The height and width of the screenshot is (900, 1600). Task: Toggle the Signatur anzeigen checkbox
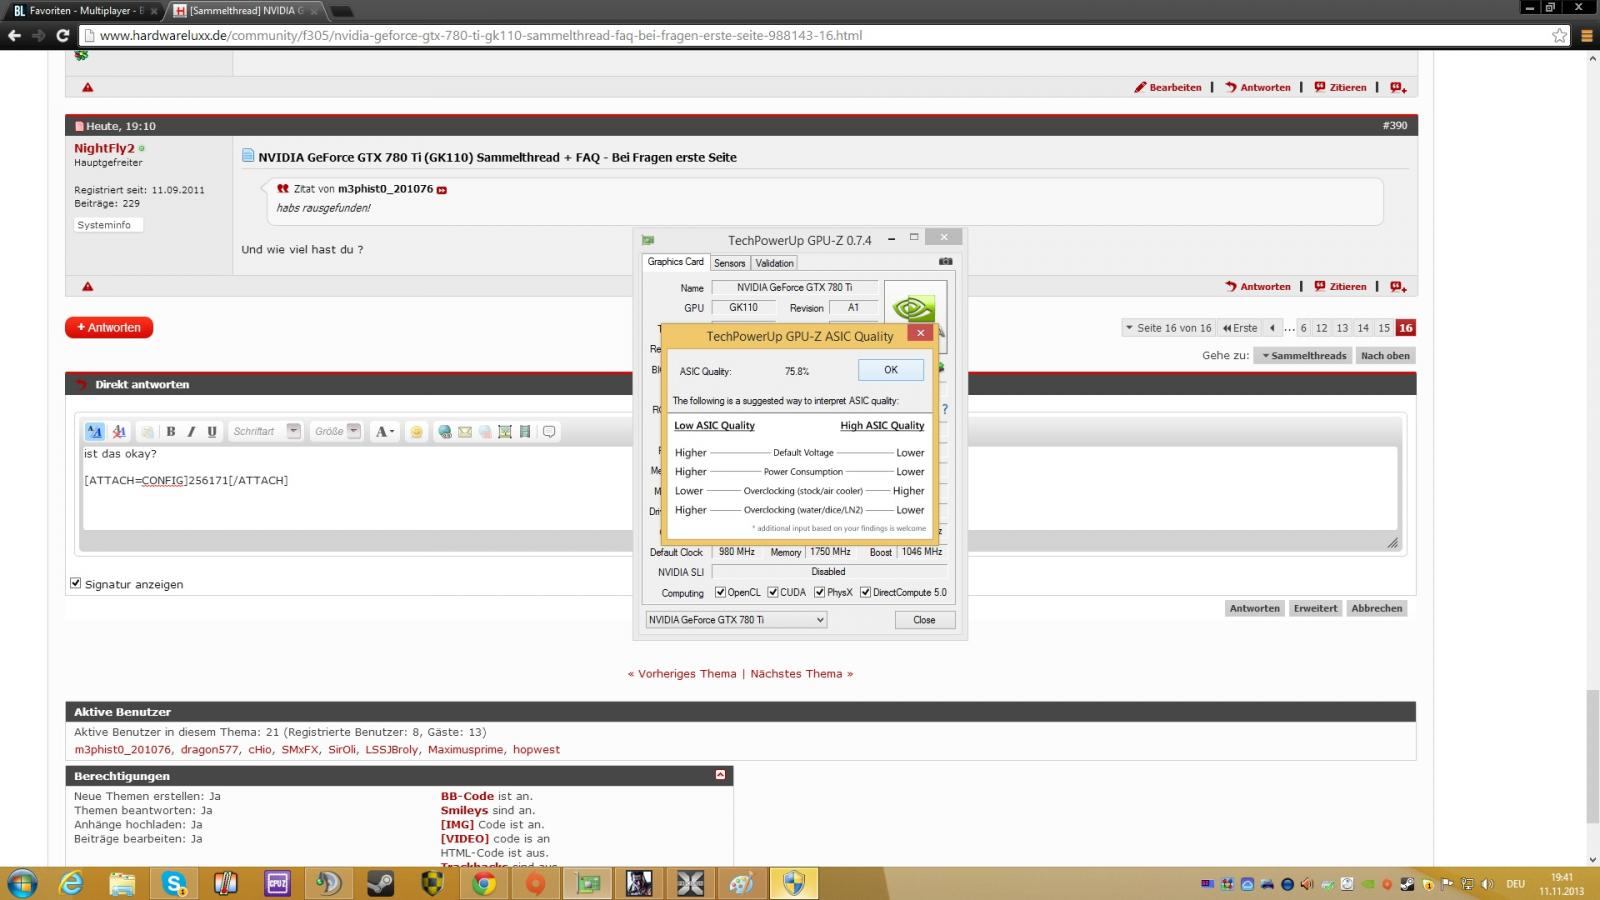(x=75, y=583)
